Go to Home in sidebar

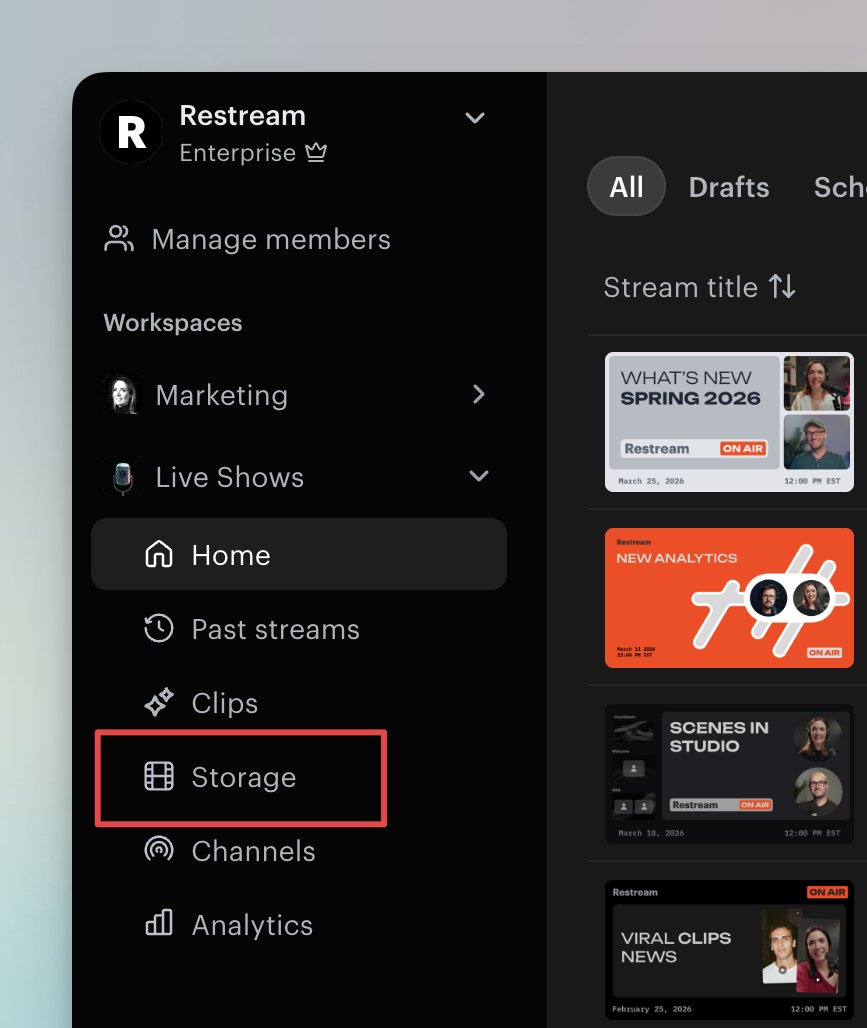coord(299,554)
